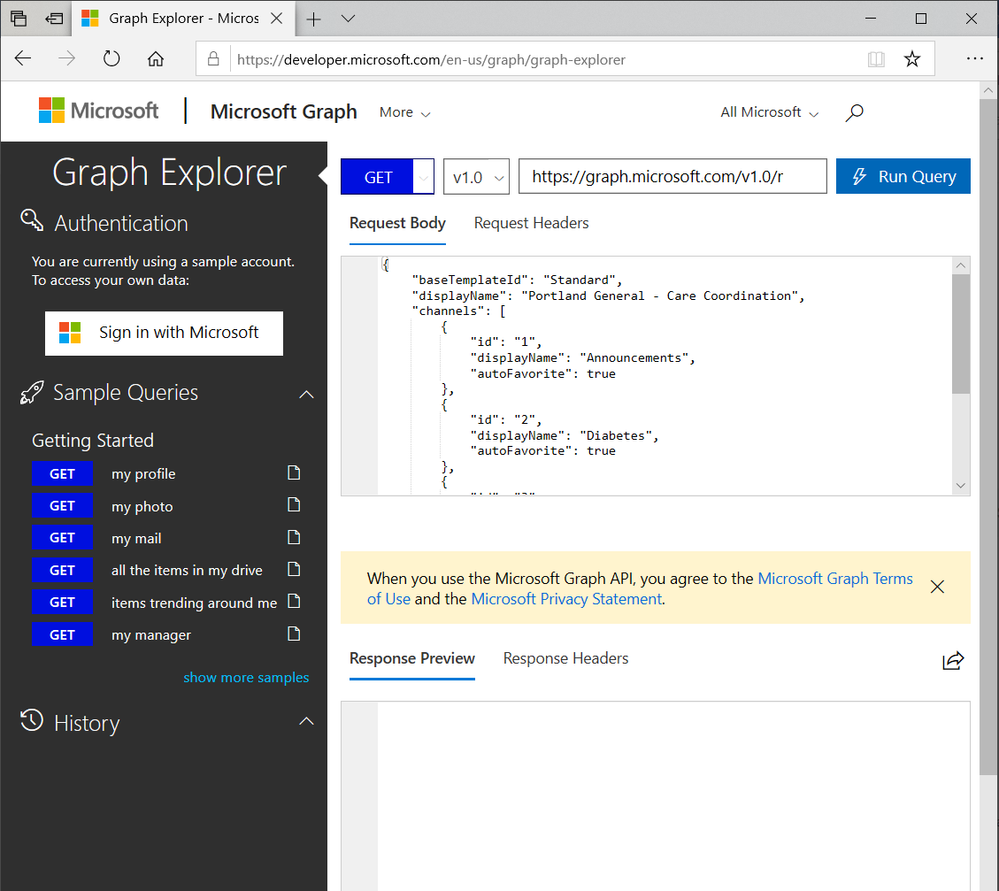Open docs for my photo query
The image size is (999, 891).
[x=294, y=505]
